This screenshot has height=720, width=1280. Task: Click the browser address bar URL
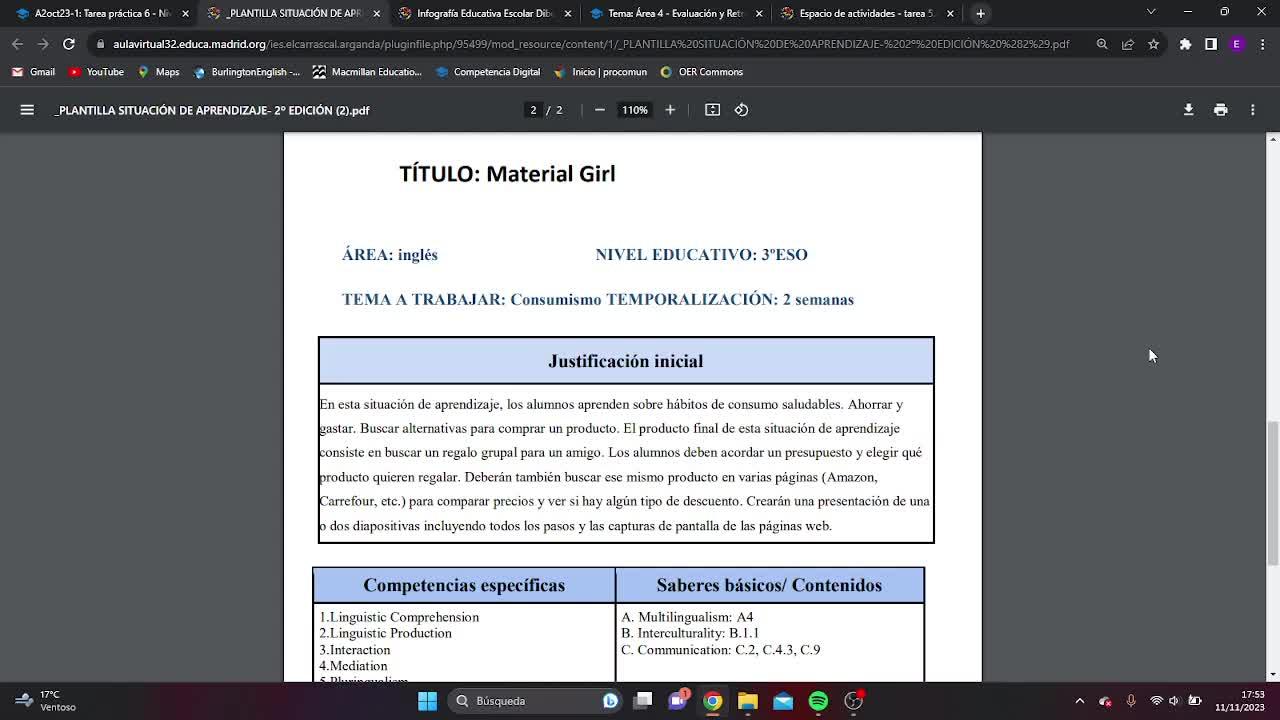click(x=591, y=44)
